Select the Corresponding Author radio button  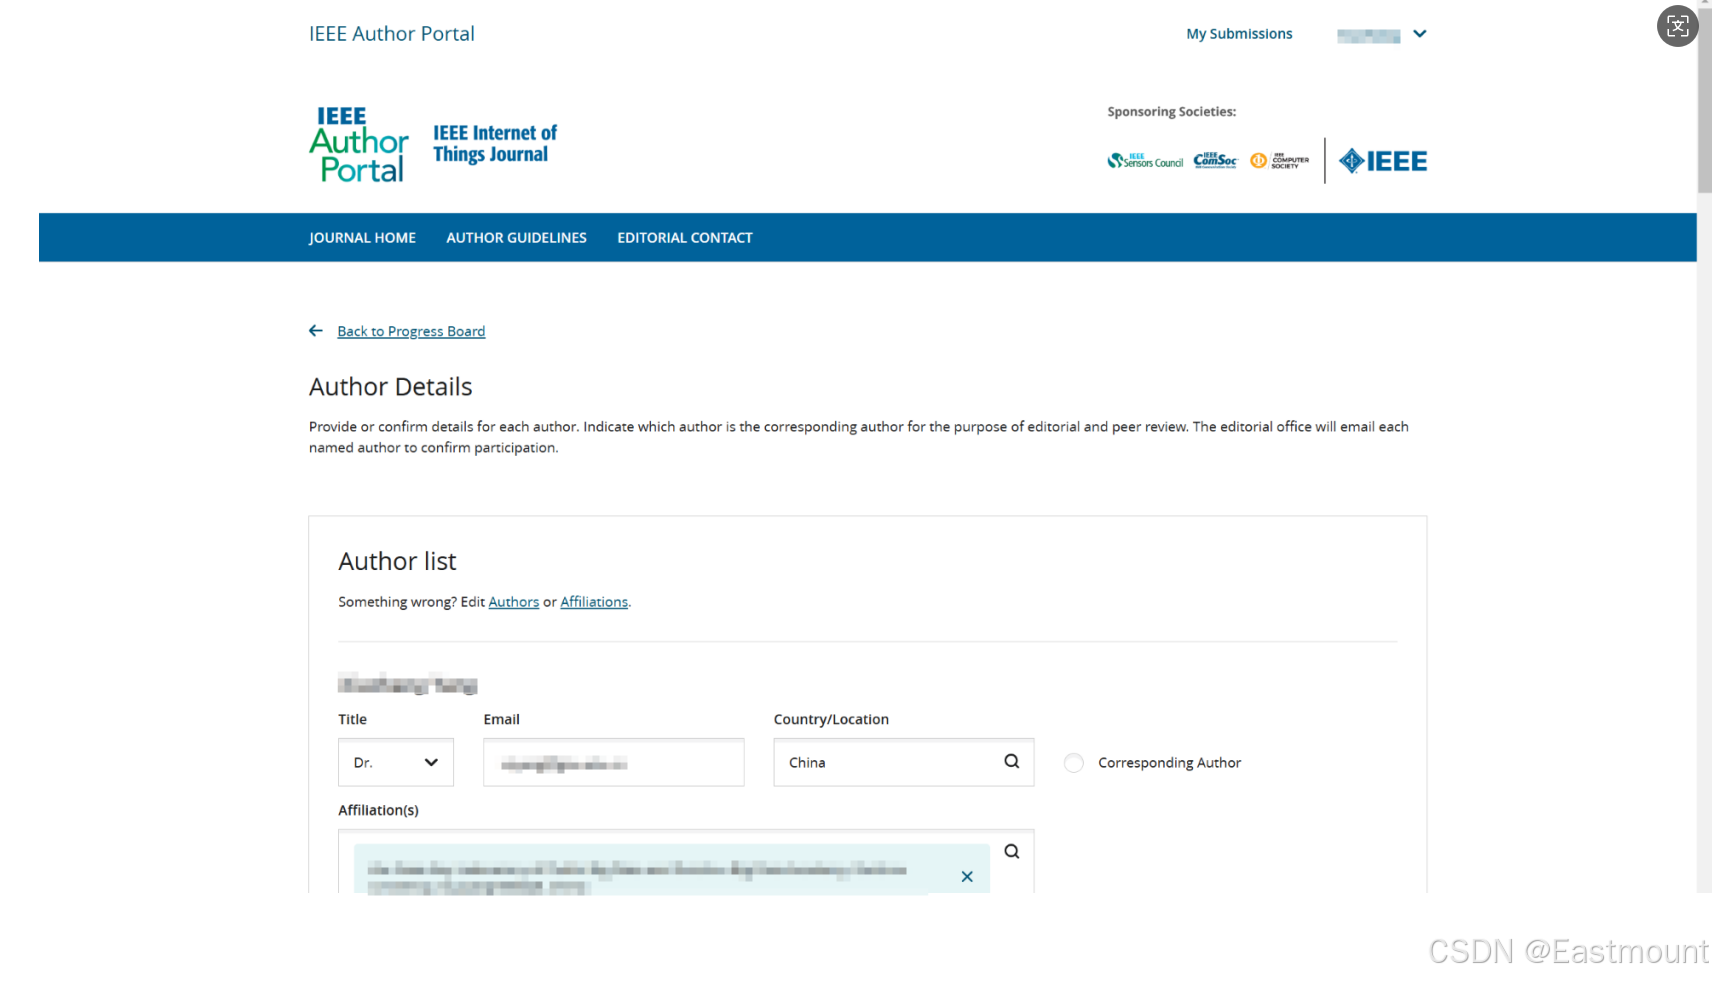(x=1074, y=763)
